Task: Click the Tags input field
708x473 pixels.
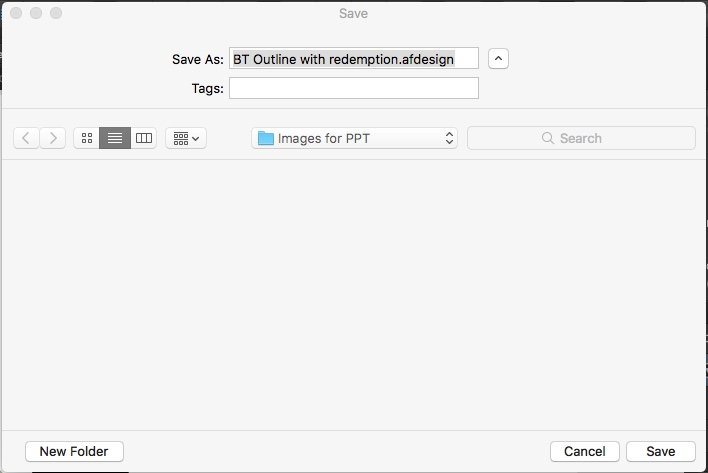Action: [354, 88]
